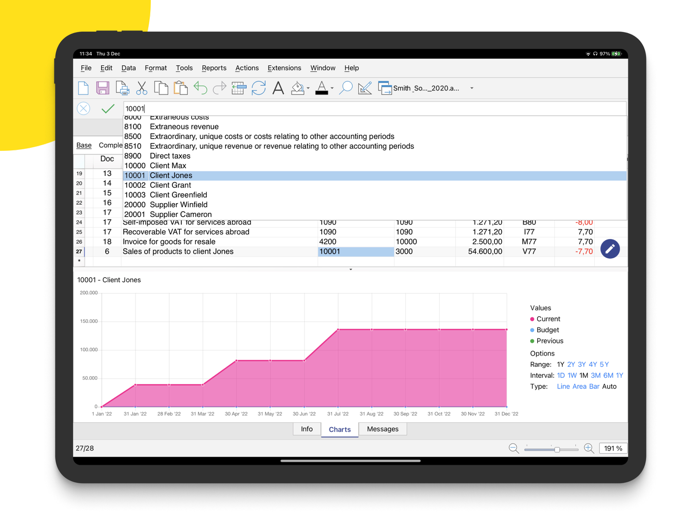The width and height of the screenshot is (700, 525).
Task: Select 10003 Client Greenfield suggestion
Action: click(374, 195)
